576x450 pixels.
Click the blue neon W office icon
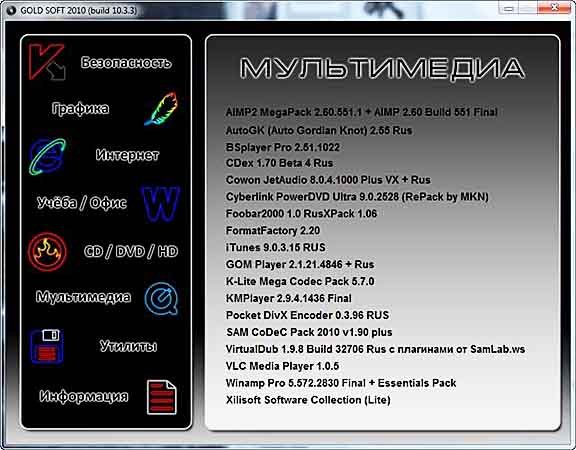[x=161, y=204]
